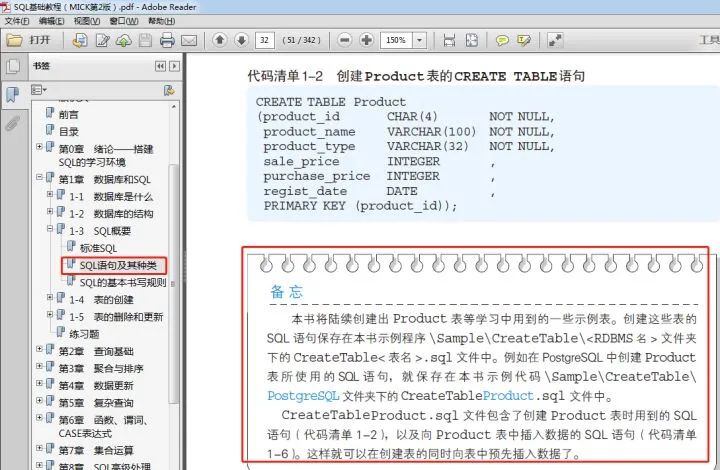Expand 第2章 查询基础 bookmark
This screenshot has height=470, width=720.
pos(39,349)
